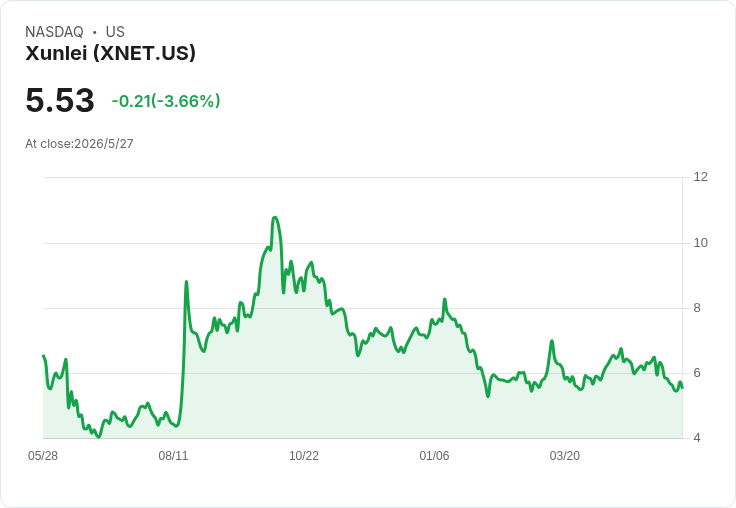Click the At close:2026/5/27 date text

79,144
